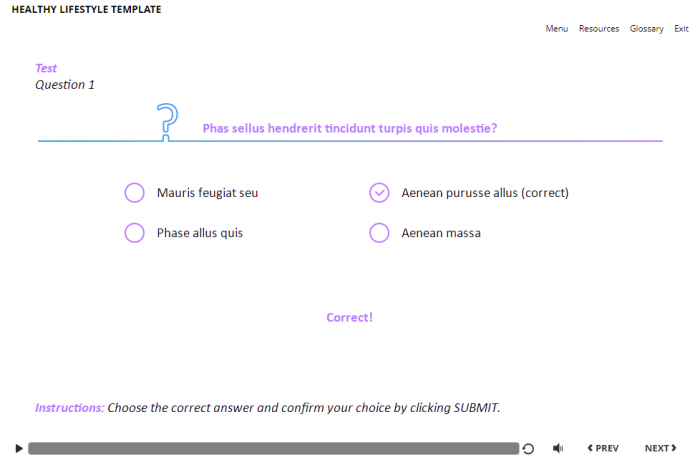Viewport: 700px width, 470px height.
Task: Select "Aenean purusse allus (correct)" radio button
Action: click(379, 193)
